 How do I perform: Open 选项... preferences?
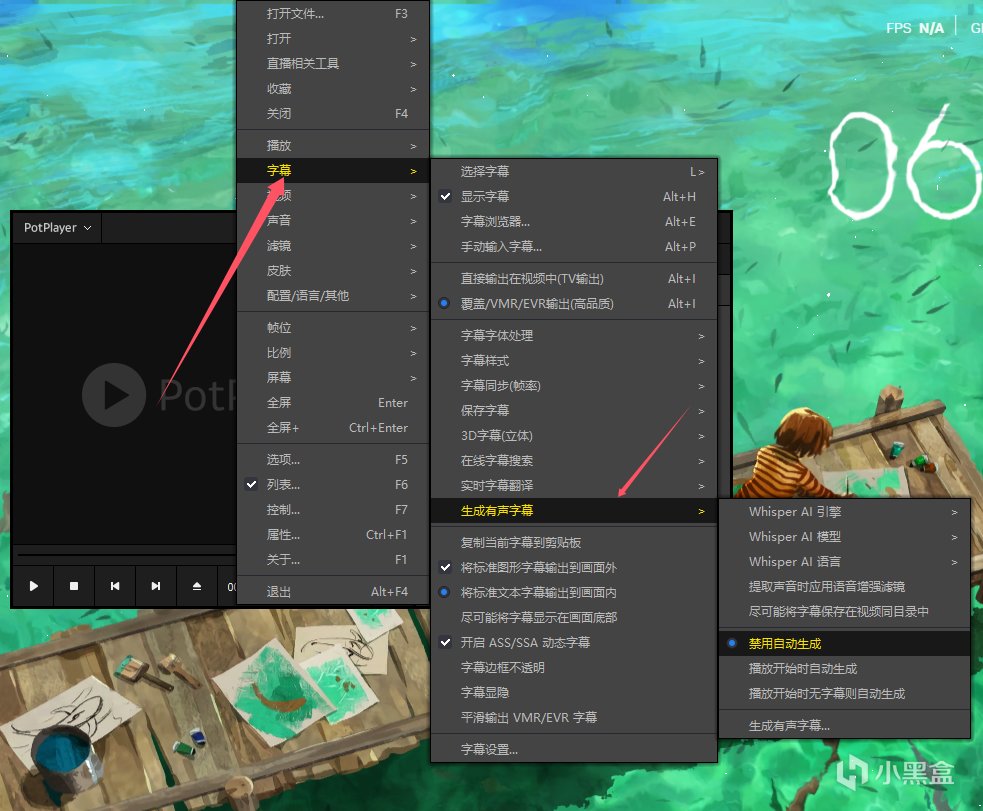tap(333, 459)
